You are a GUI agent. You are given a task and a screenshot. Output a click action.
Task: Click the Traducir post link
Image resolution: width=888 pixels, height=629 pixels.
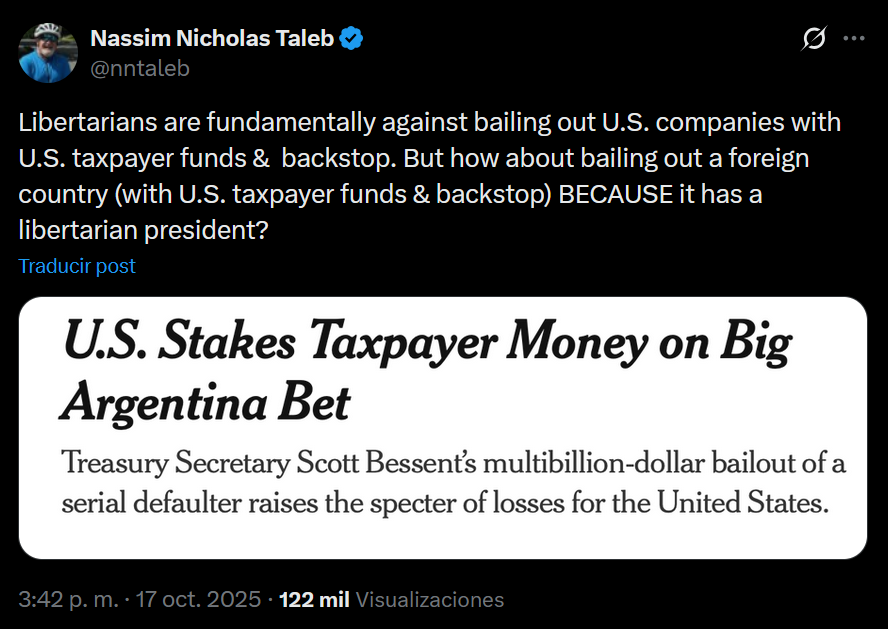click(x=77, y=266)
